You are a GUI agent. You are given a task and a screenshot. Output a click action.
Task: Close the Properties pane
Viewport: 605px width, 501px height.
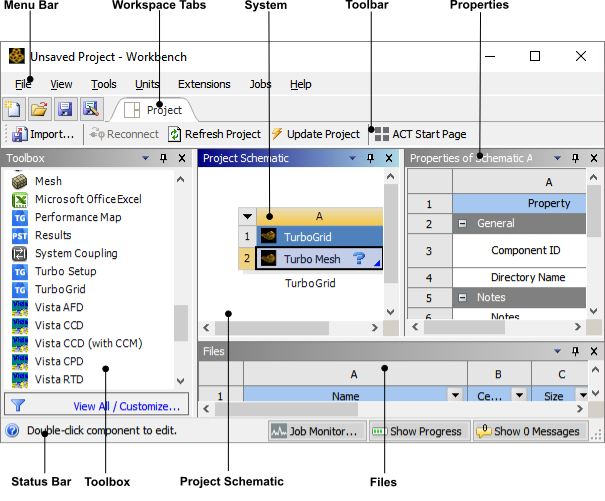click(x=594, y=158)
